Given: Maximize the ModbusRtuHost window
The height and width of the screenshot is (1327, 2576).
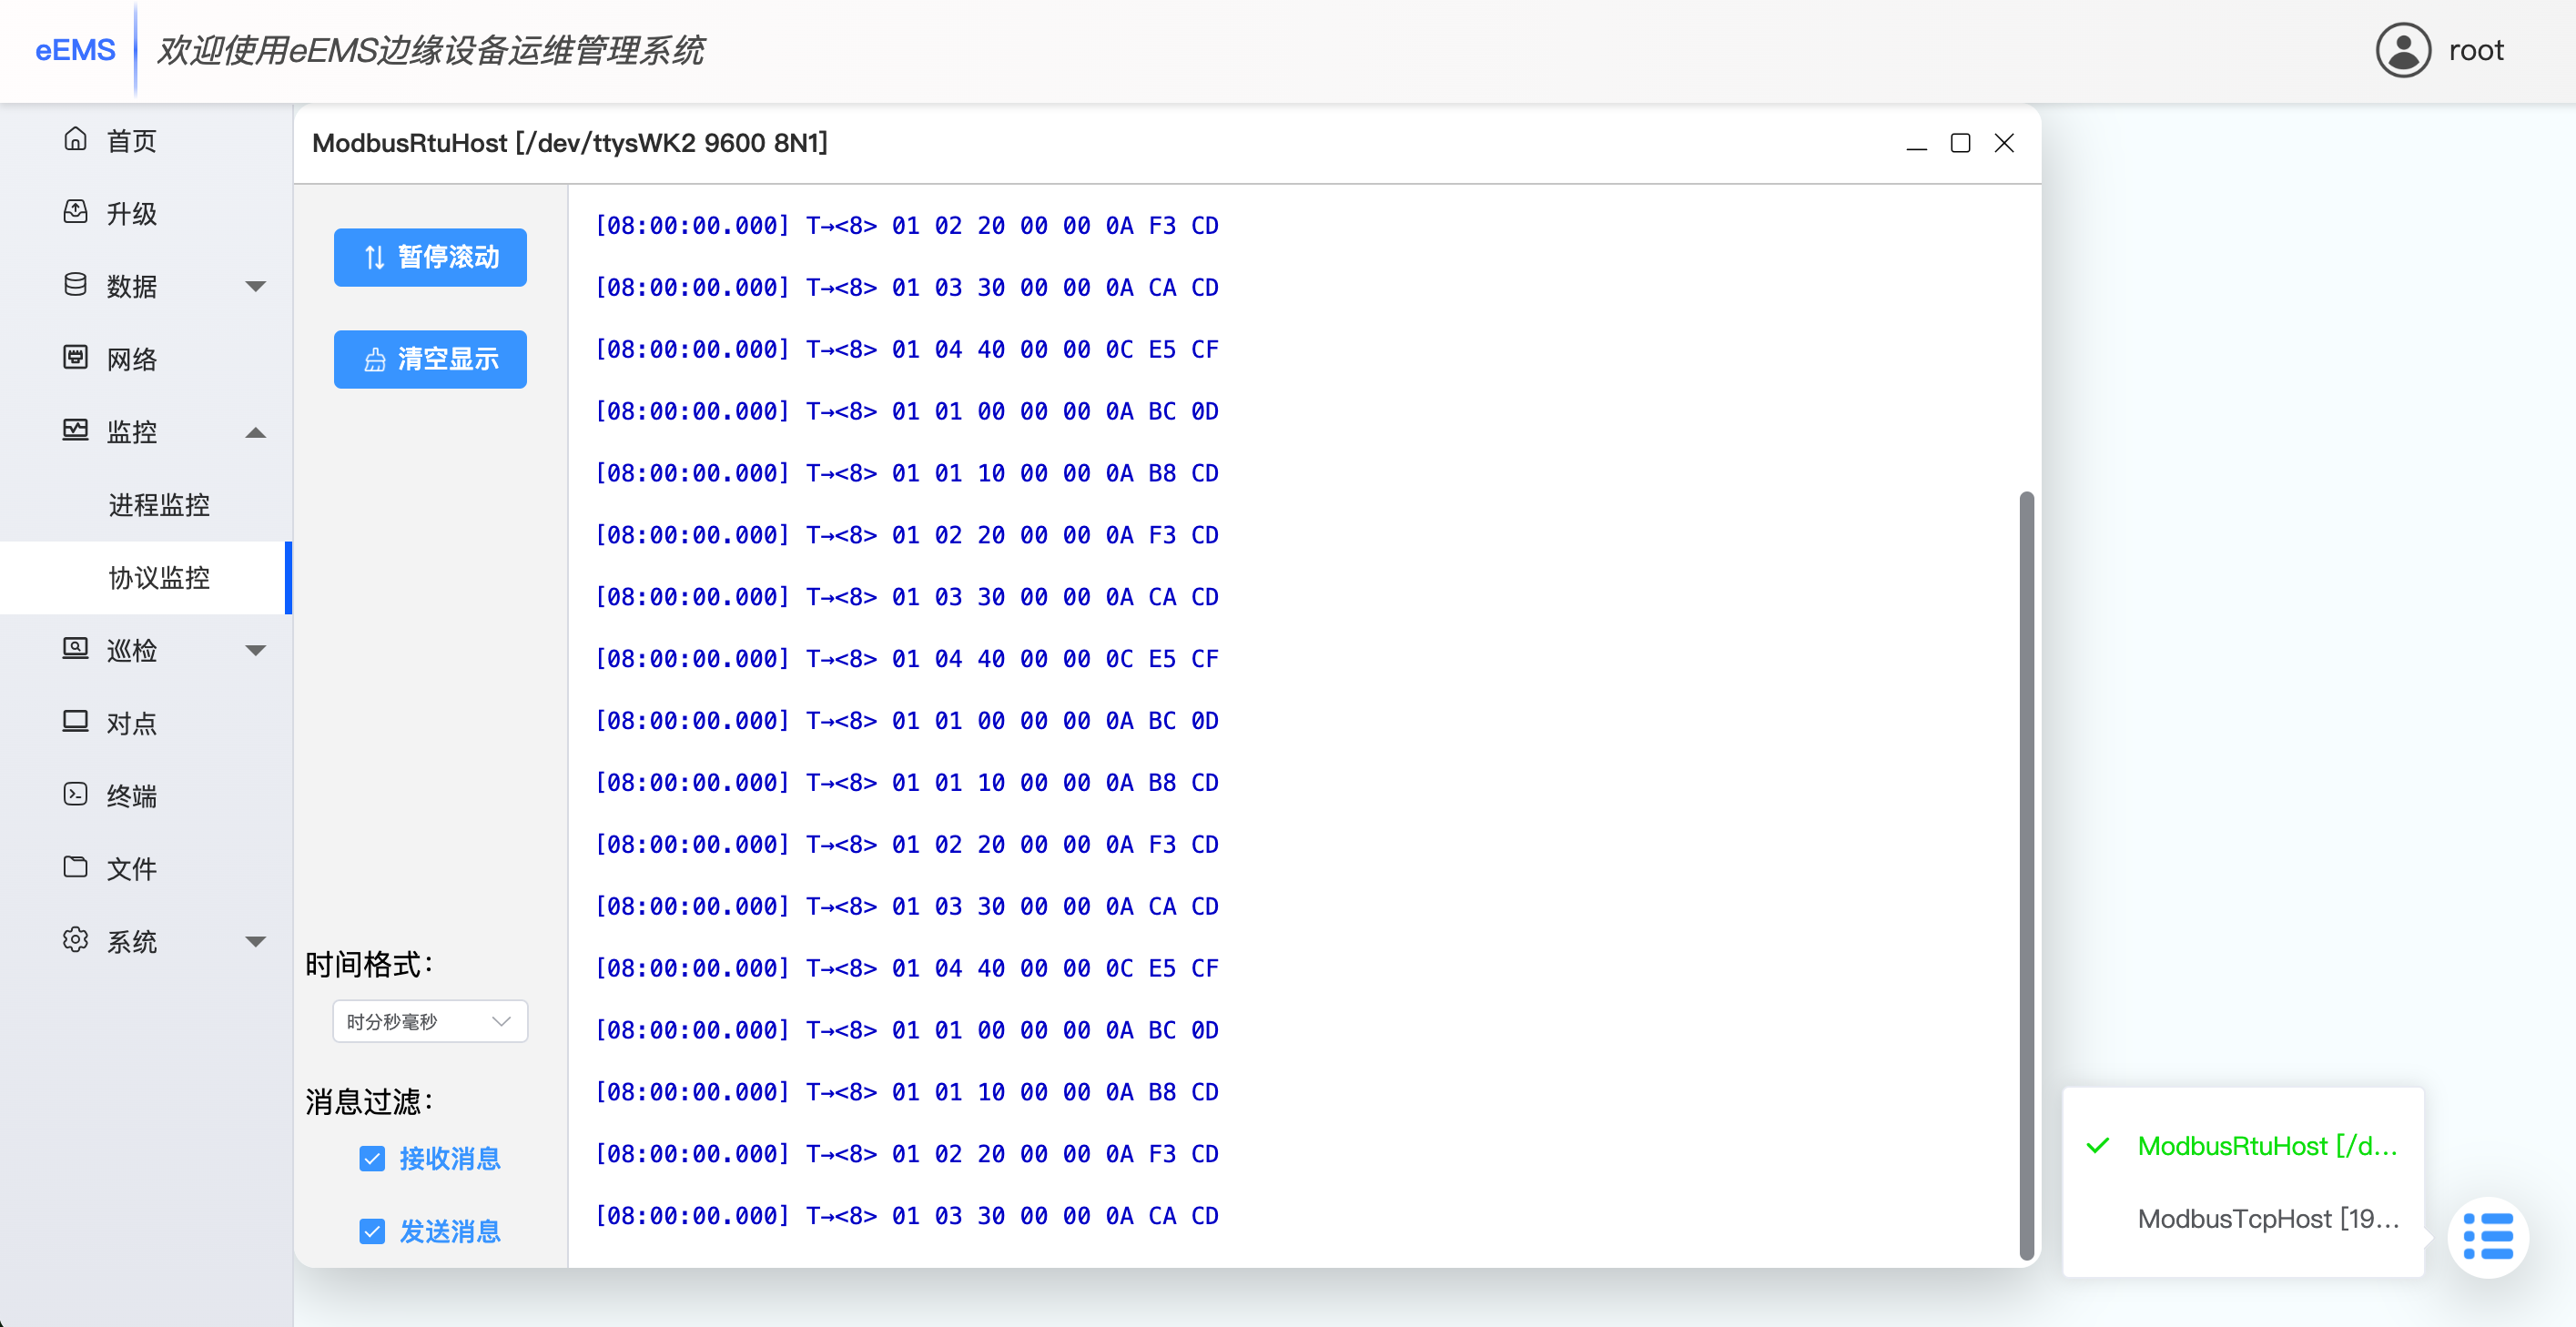Looking at the screenshot, I should pyautogui.click(x=1960, y=144).
